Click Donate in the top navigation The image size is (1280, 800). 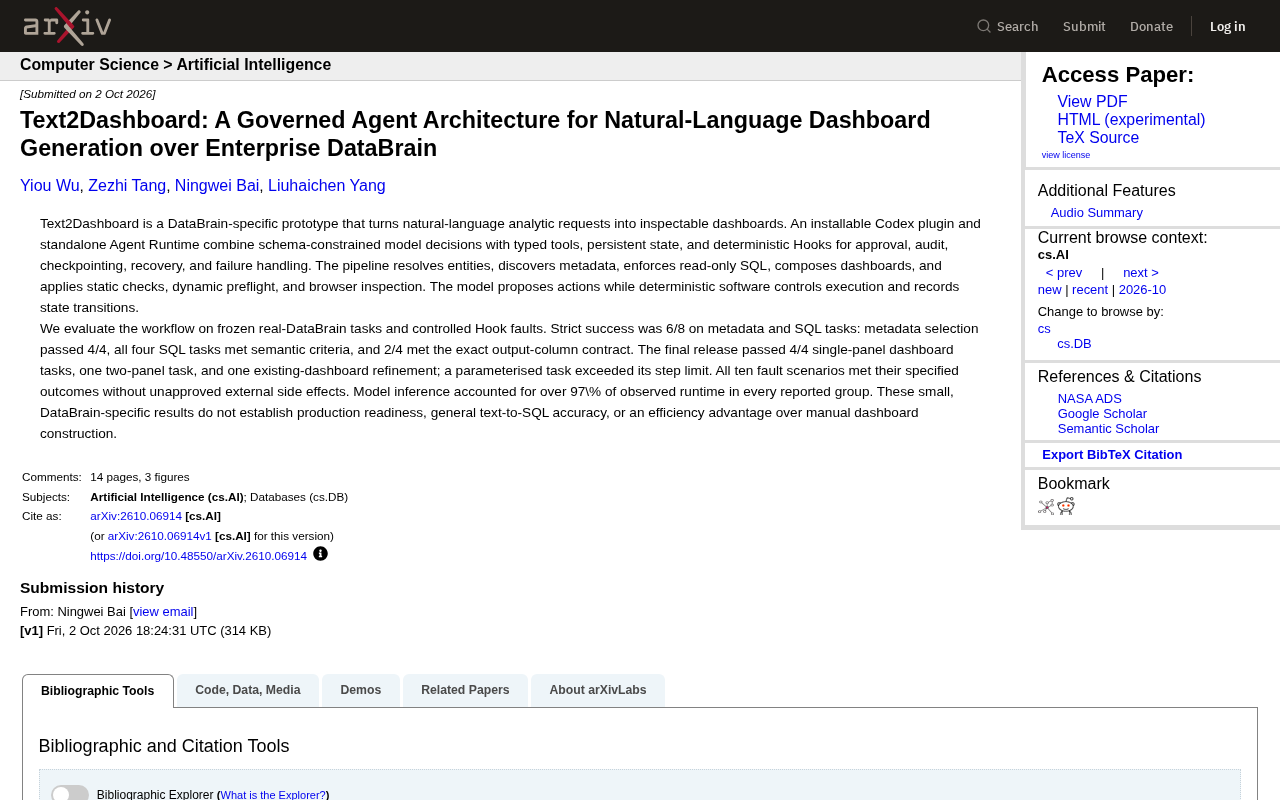1151,26
